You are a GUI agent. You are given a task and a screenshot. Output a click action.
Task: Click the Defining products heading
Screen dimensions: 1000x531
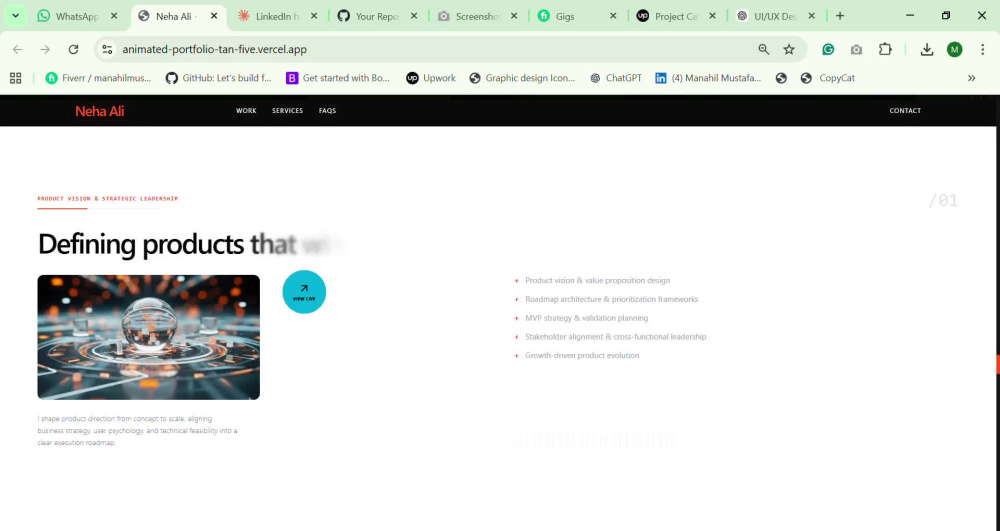[191, 244]
